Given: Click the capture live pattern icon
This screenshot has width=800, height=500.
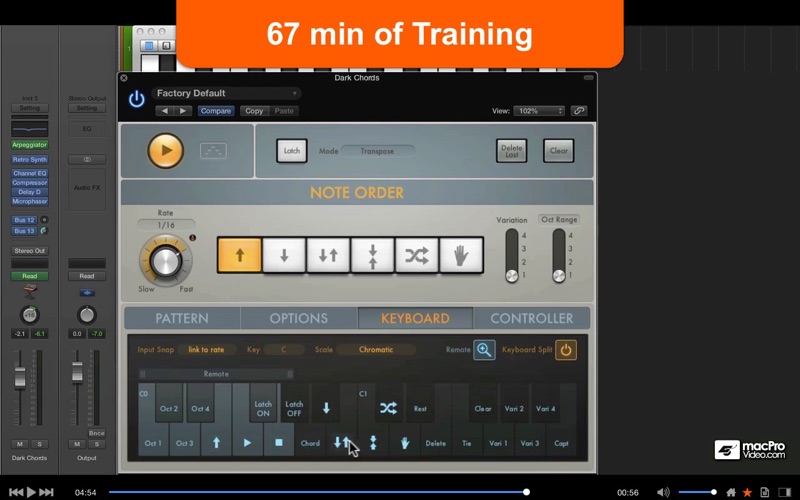Looking at the screenshot, I should pos(213,151).
